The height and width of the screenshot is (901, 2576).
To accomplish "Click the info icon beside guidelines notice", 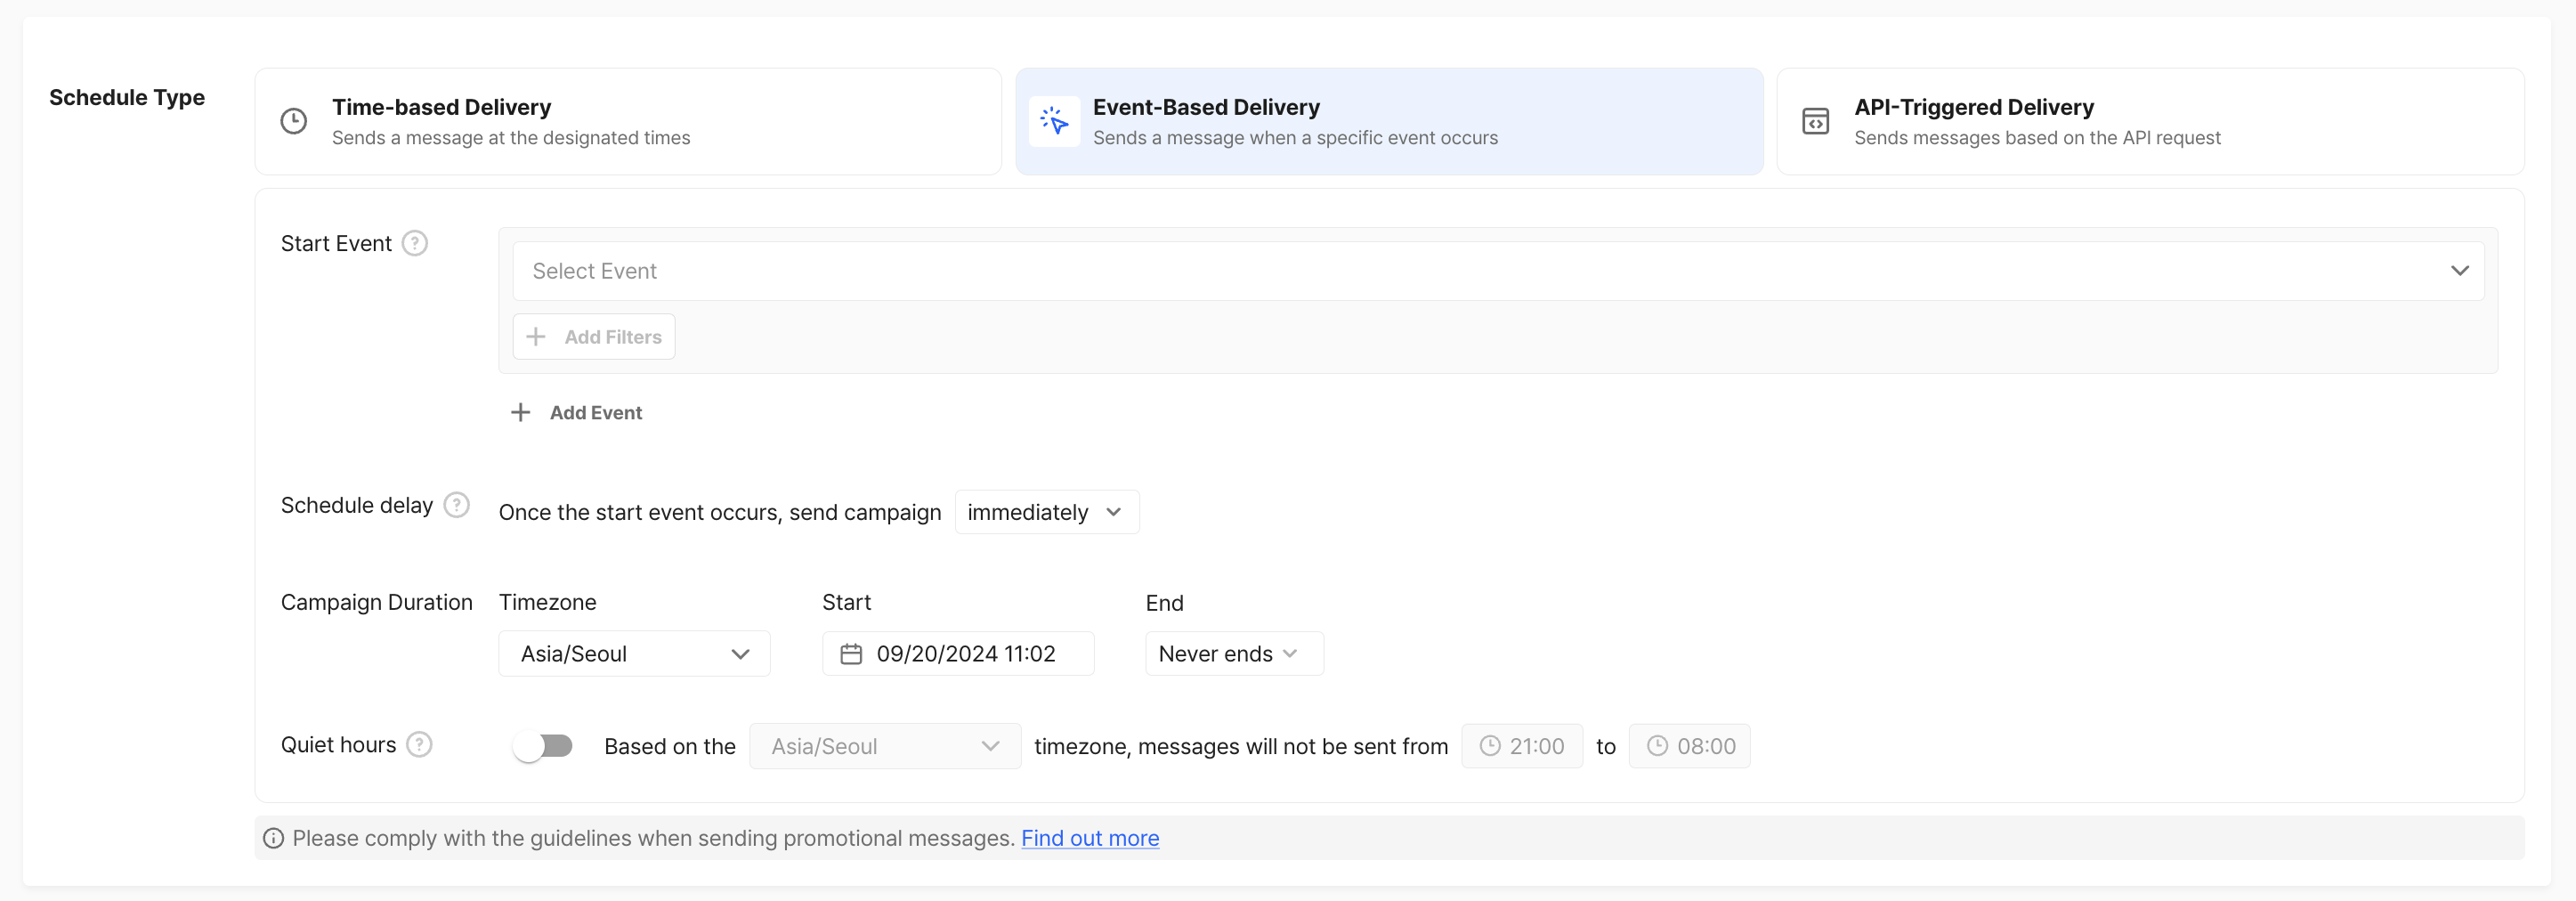I will click(273, 838).
